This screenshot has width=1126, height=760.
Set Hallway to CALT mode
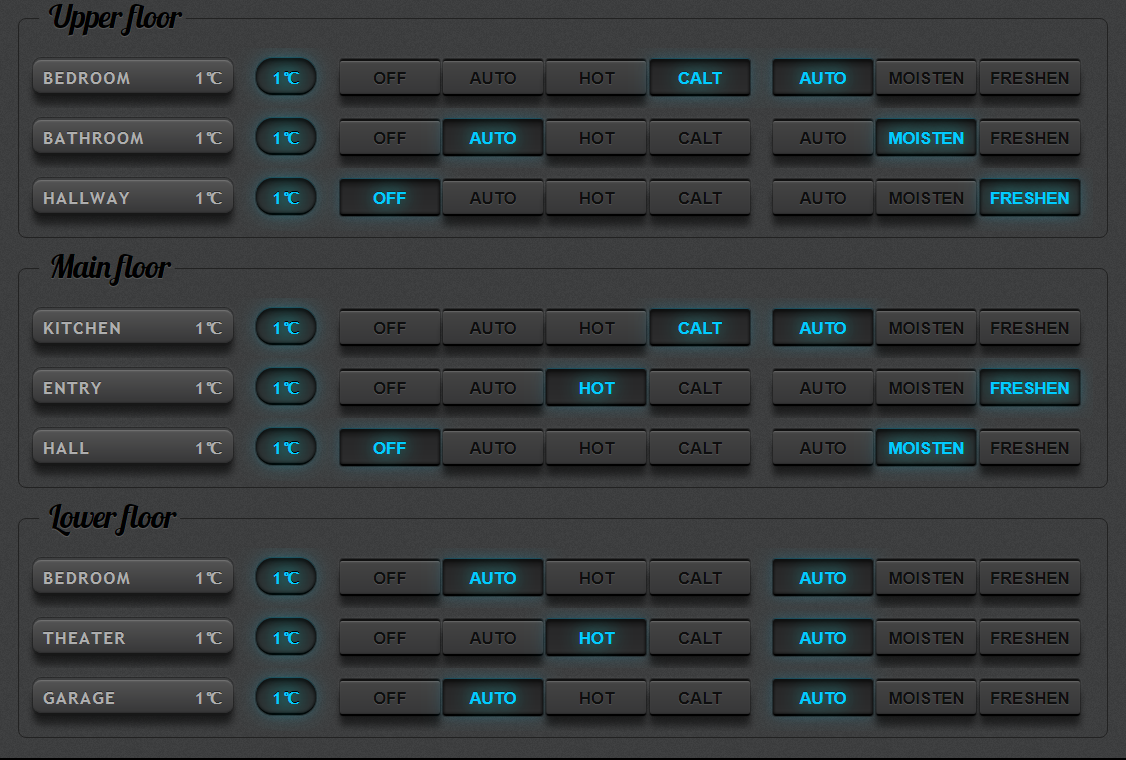pos(699,198)
